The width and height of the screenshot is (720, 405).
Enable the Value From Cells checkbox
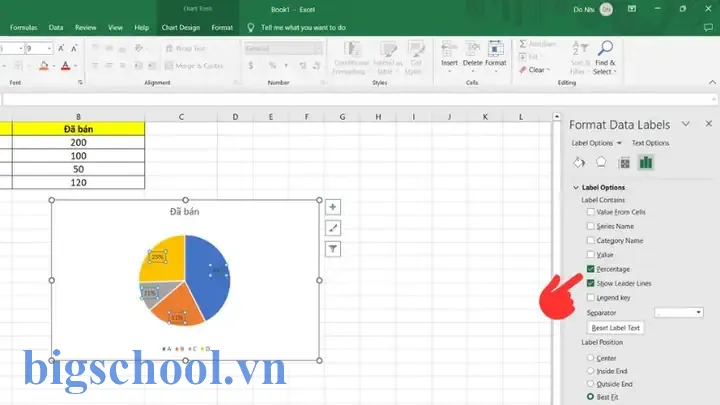591,212
